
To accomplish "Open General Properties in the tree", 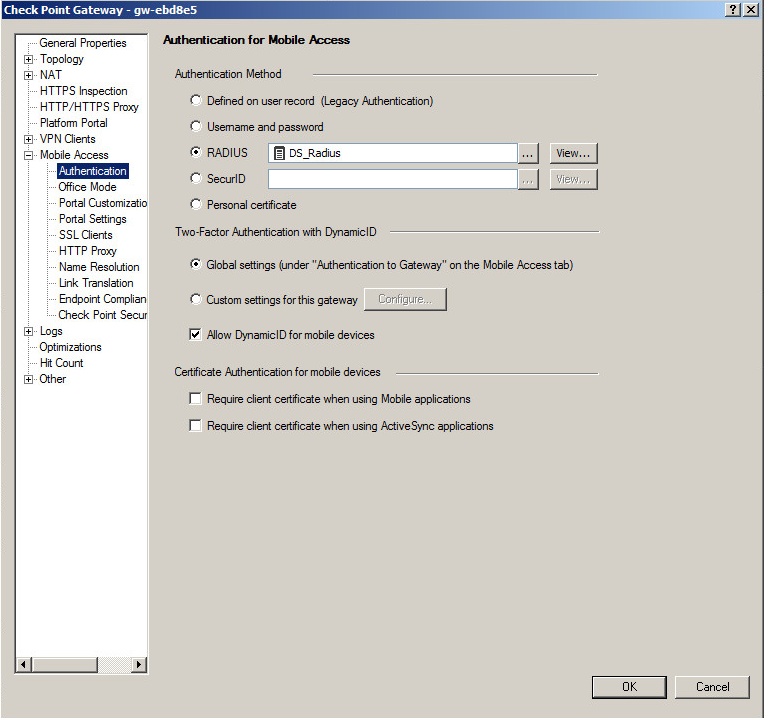I will pyautogui.click(x=83, y=43).
